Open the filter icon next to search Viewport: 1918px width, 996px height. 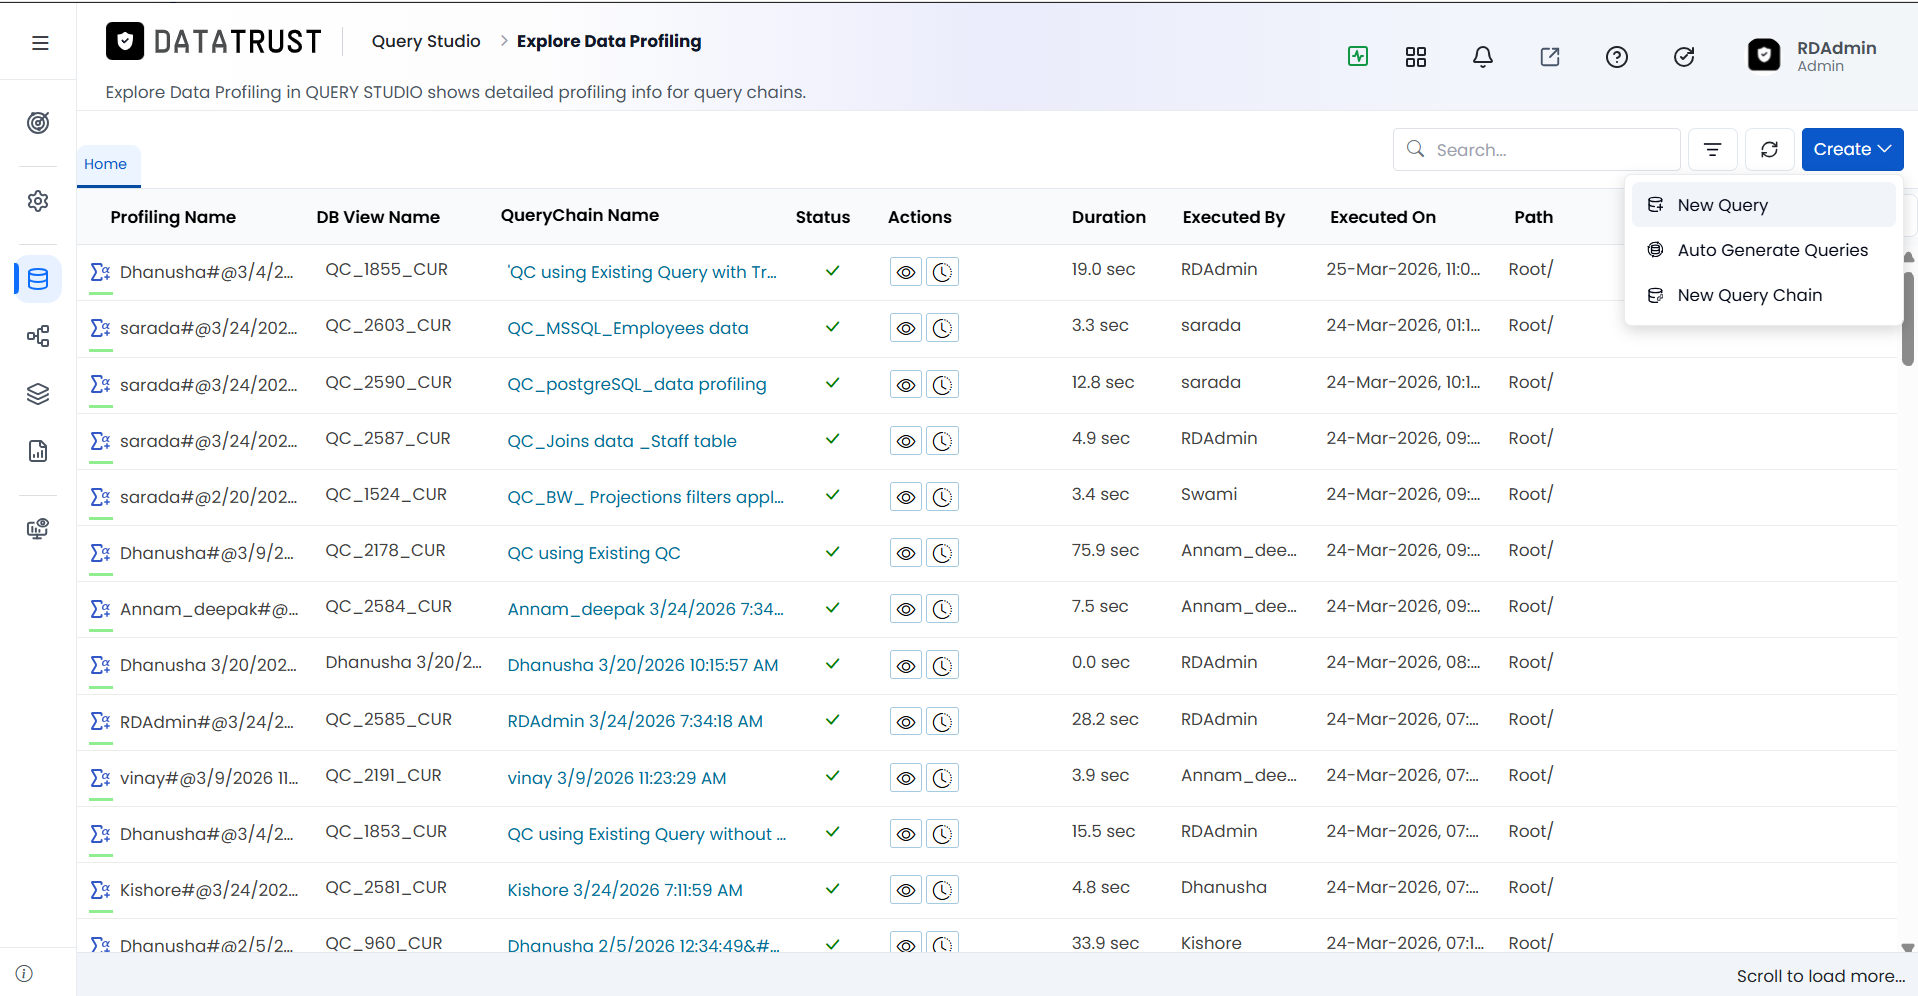tap(1712, 149)
